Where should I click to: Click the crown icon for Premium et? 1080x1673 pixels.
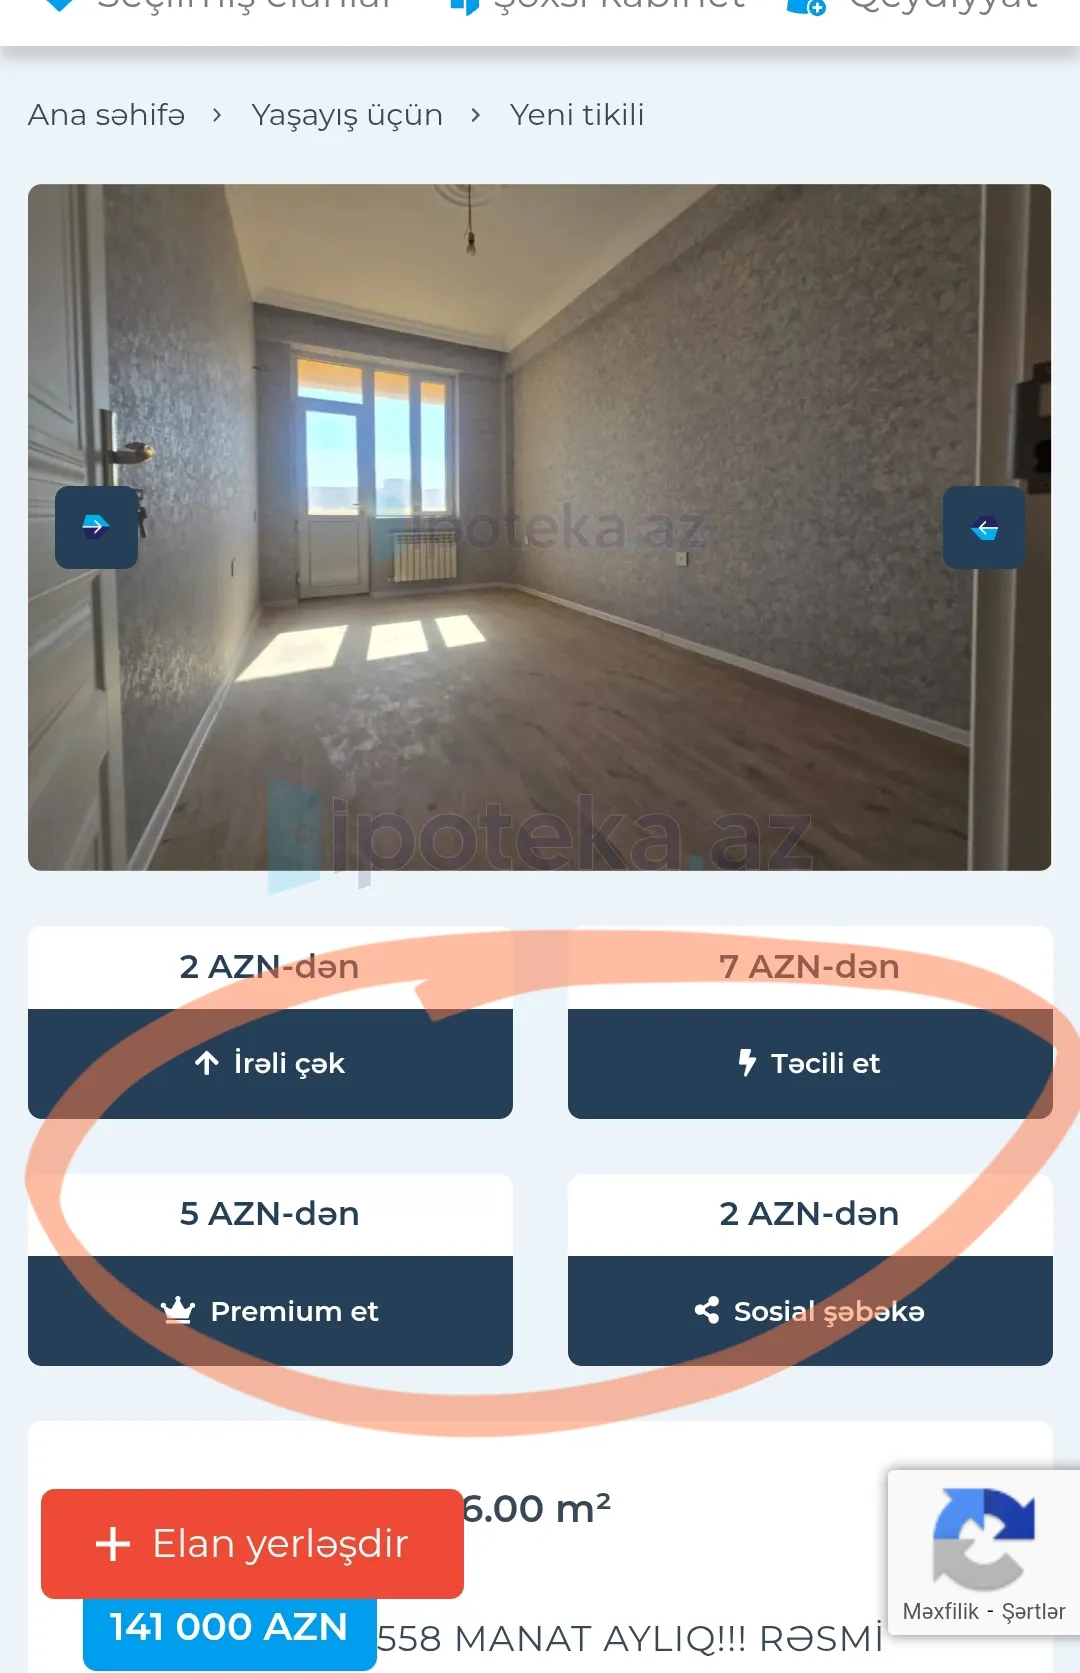point(178,1310)
